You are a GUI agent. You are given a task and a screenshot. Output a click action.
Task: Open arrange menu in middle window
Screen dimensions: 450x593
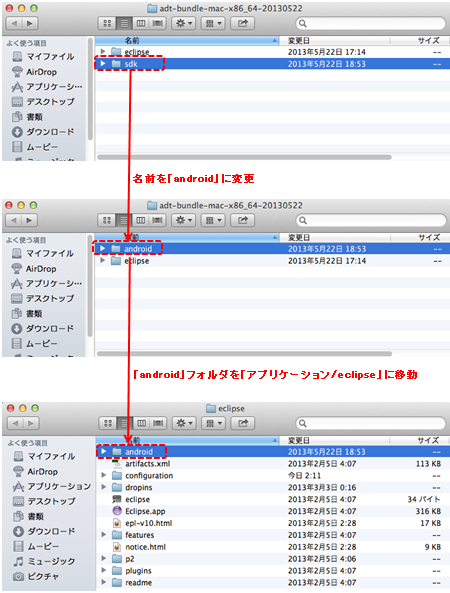click(213, 220)
